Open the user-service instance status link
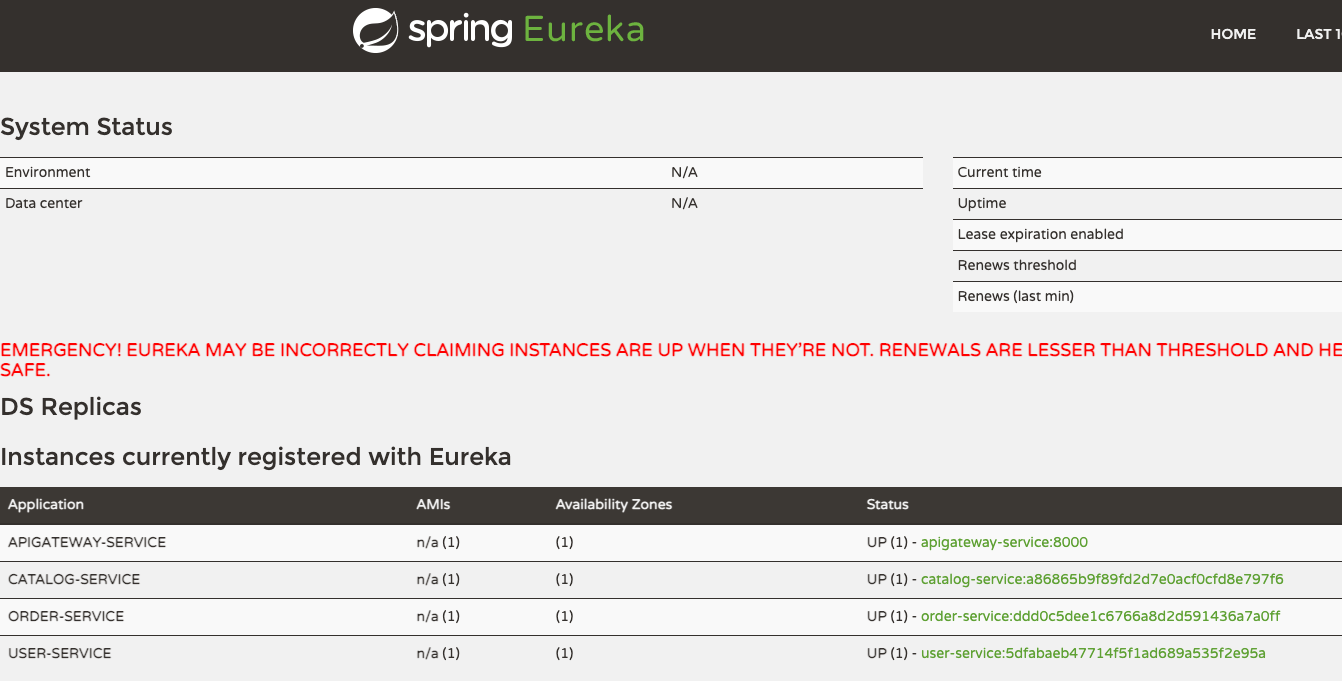 [1093, 653]
